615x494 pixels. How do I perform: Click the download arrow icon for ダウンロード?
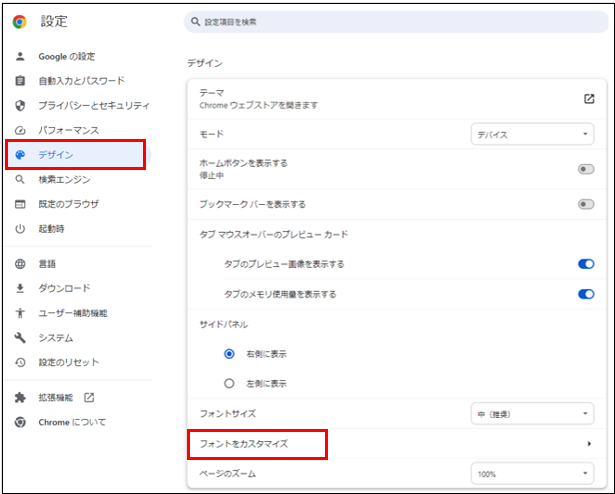pos(20,288)
